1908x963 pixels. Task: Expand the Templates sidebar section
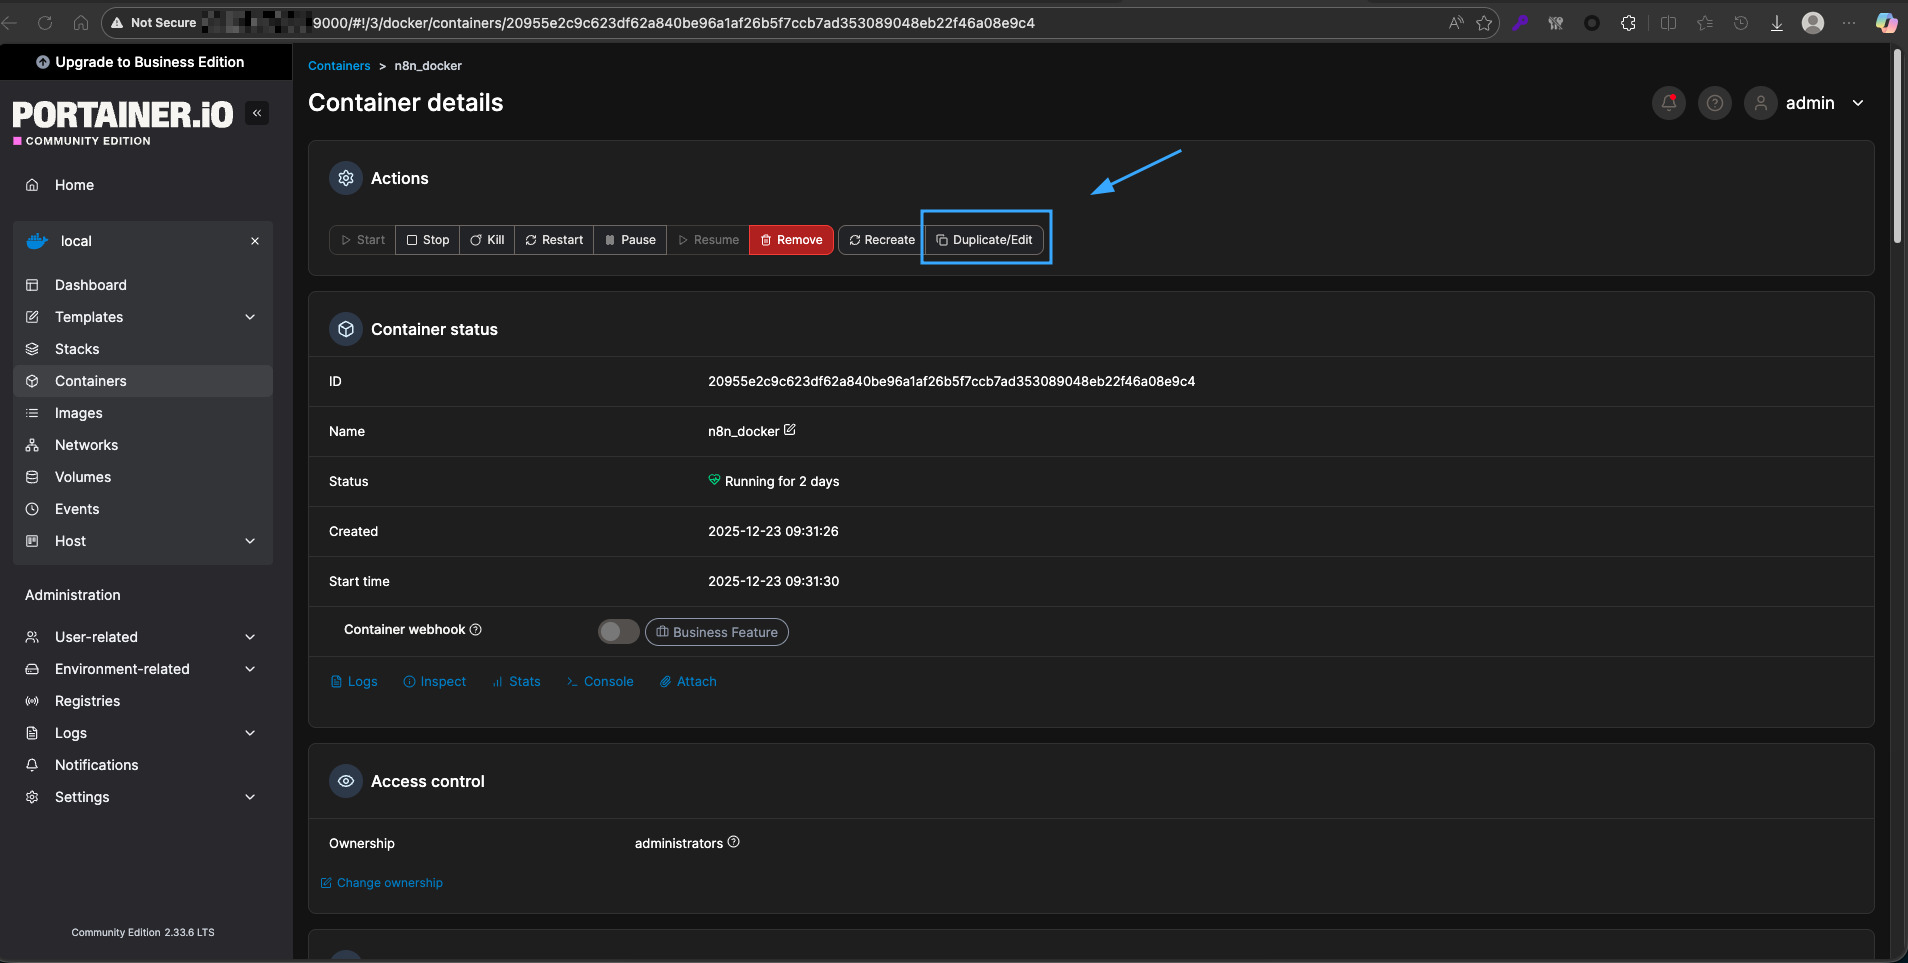click(250, 317)
